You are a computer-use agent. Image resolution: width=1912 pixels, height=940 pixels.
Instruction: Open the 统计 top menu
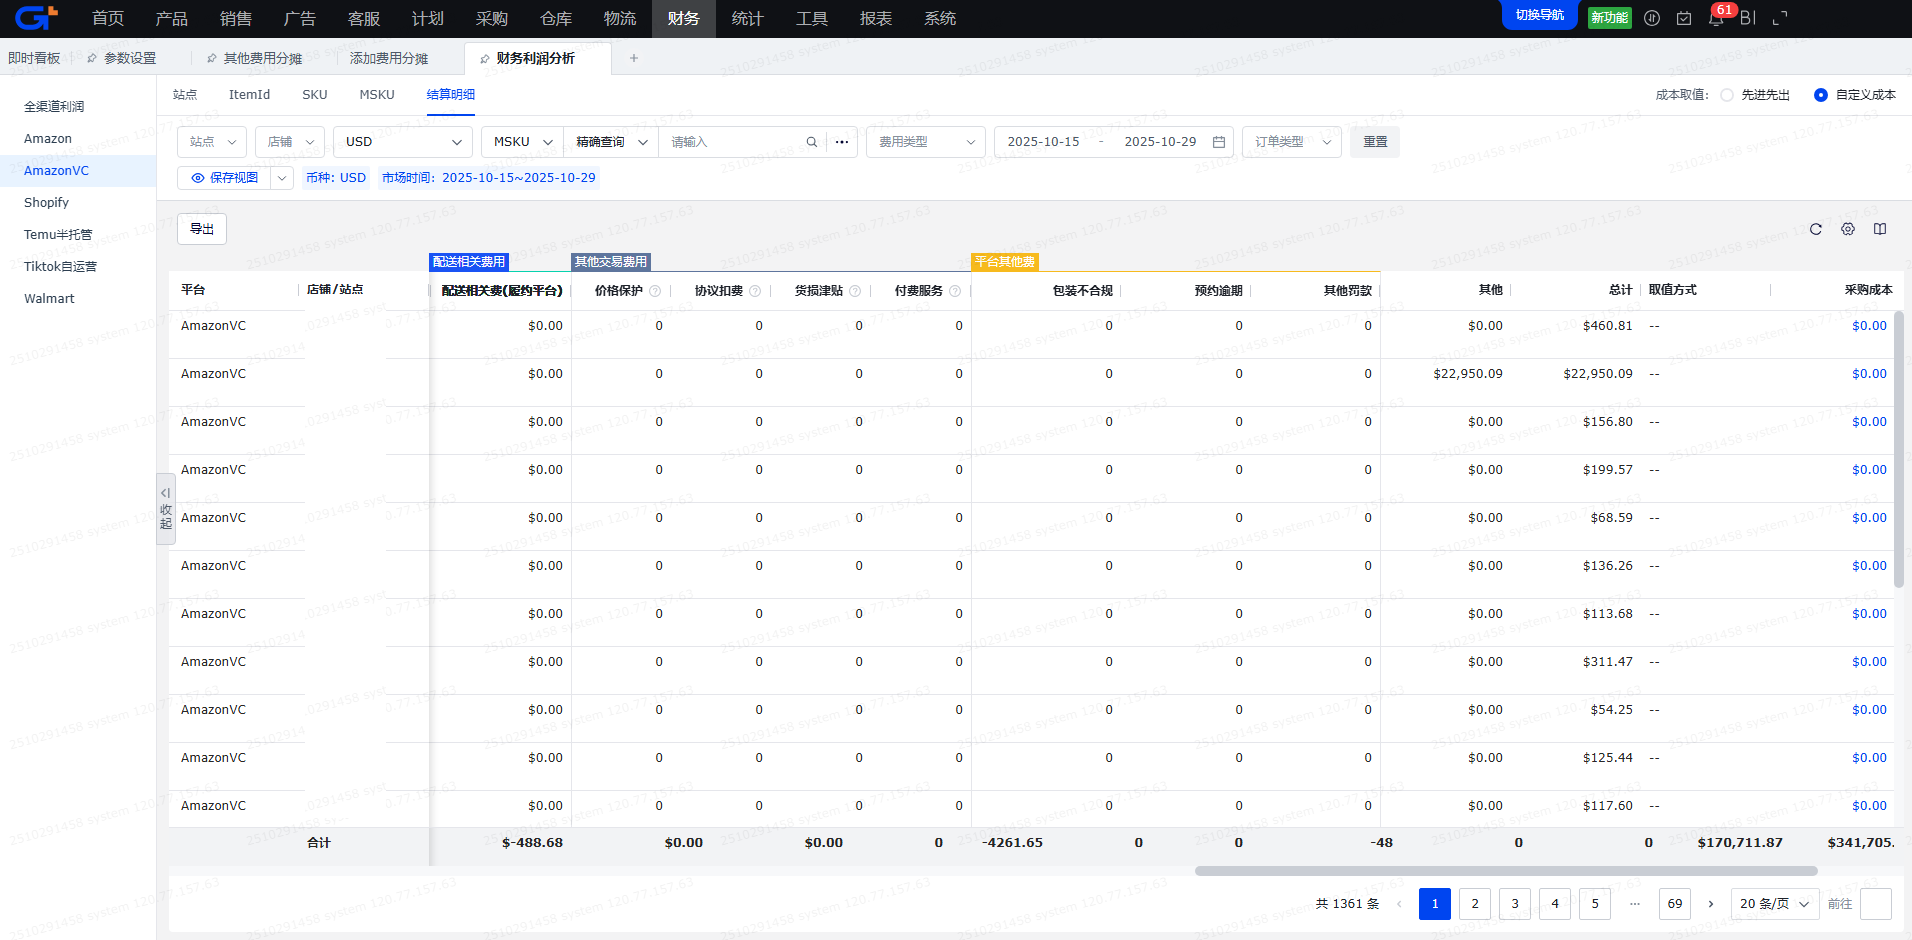pyautogui.click(x=747, y=18)
